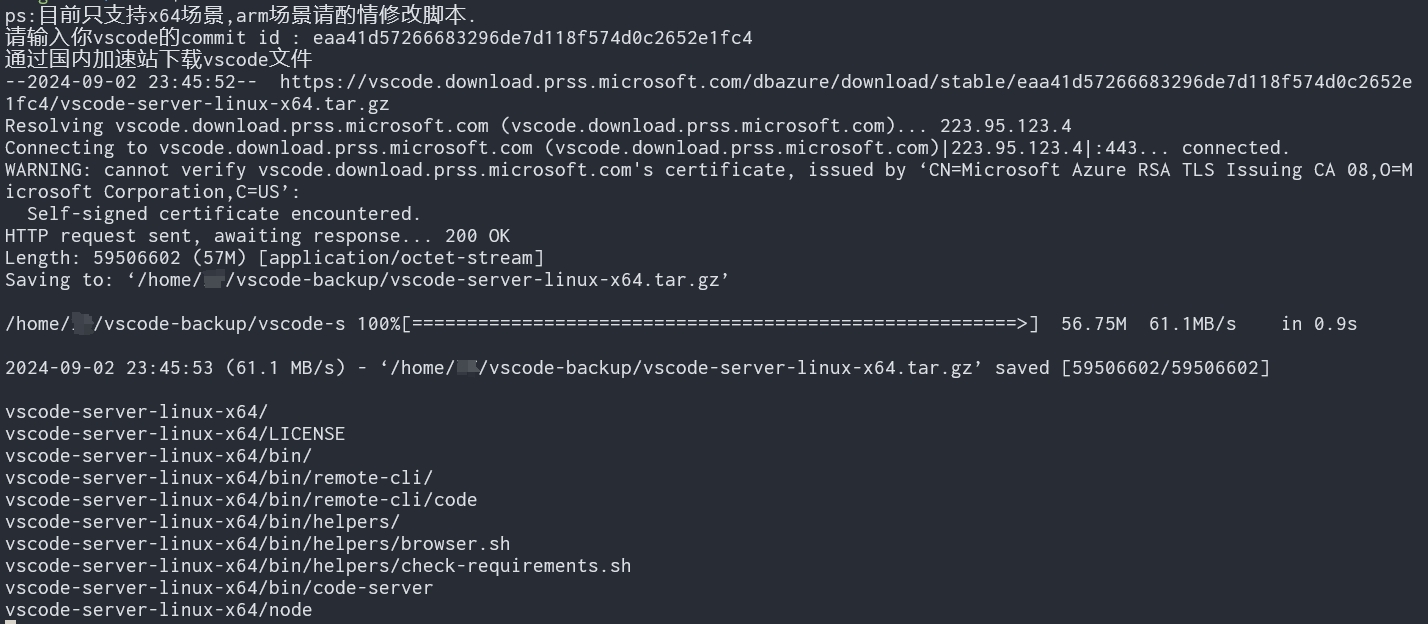Click the resolved IP 223.95.123.4
Viewport: 1428px width, 624px height.
point(1005,126)
